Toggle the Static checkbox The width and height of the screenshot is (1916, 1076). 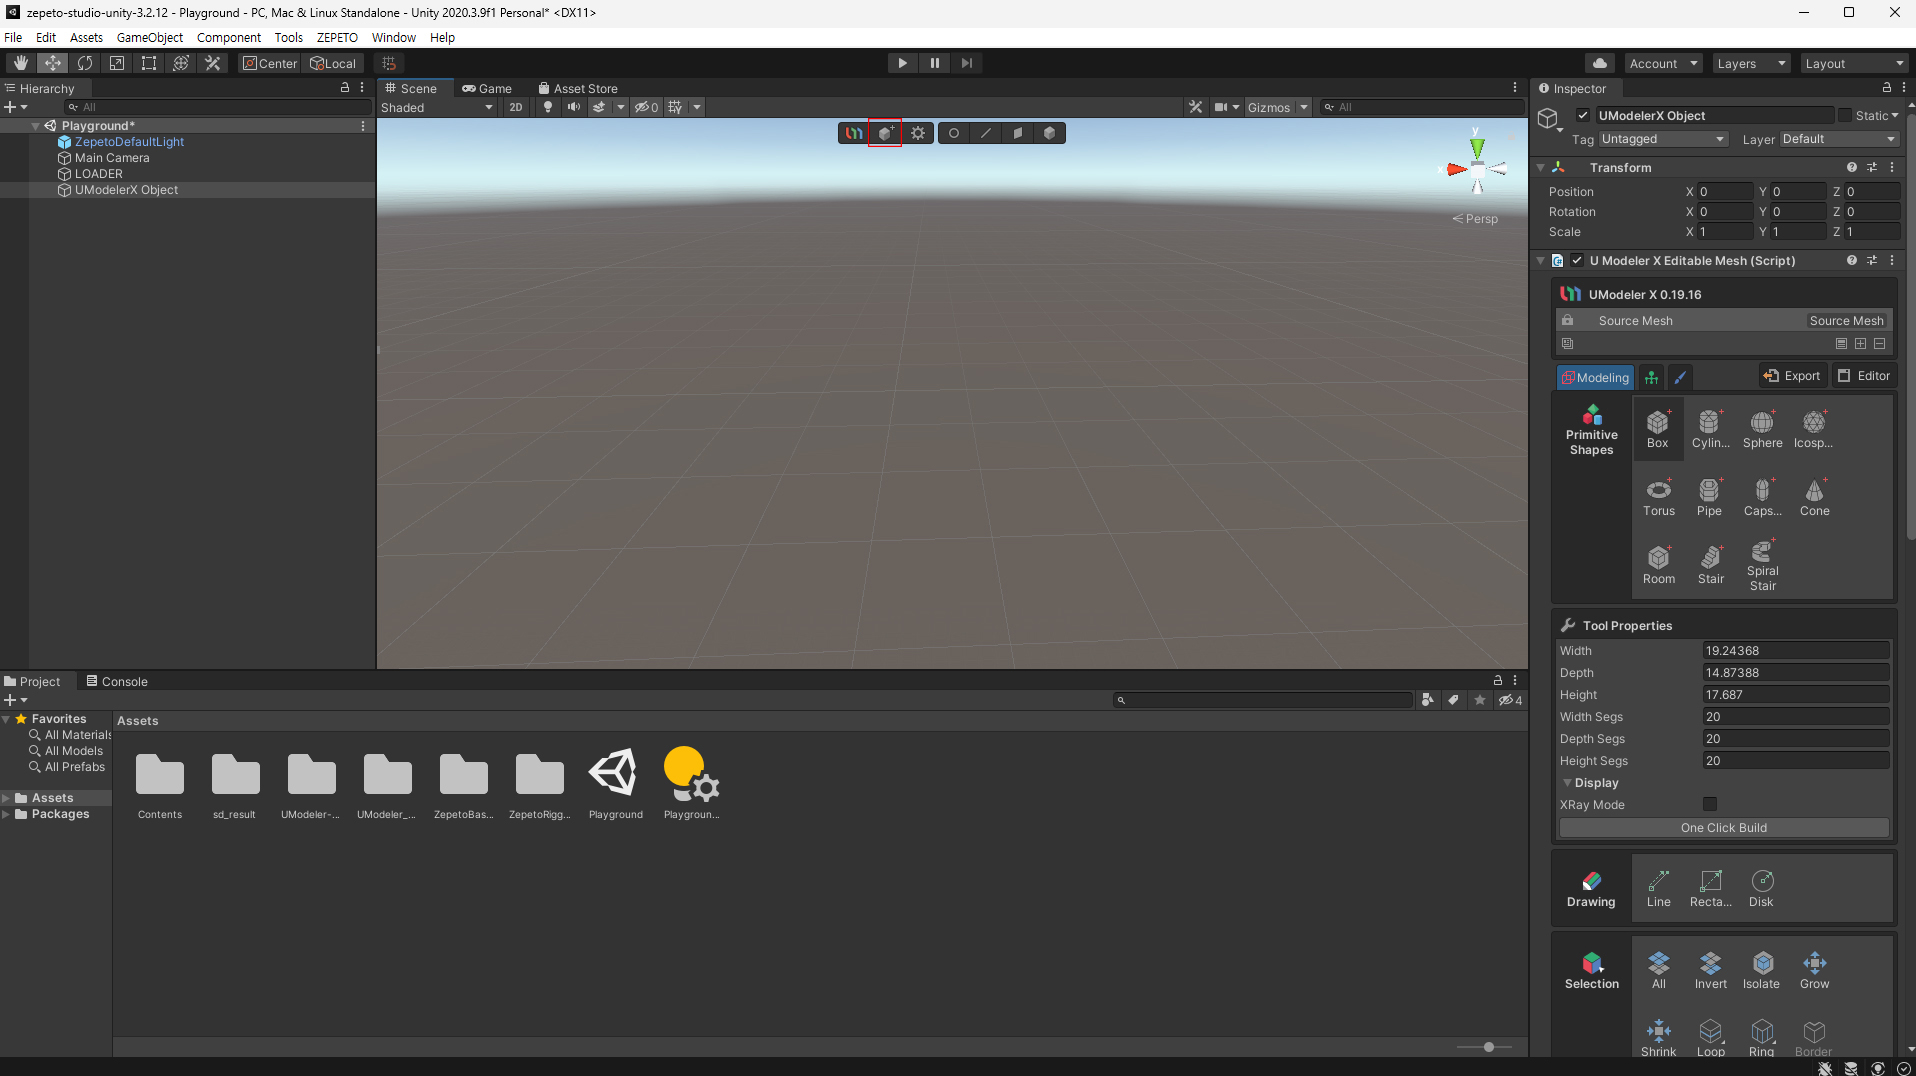tap(1845, 115)
